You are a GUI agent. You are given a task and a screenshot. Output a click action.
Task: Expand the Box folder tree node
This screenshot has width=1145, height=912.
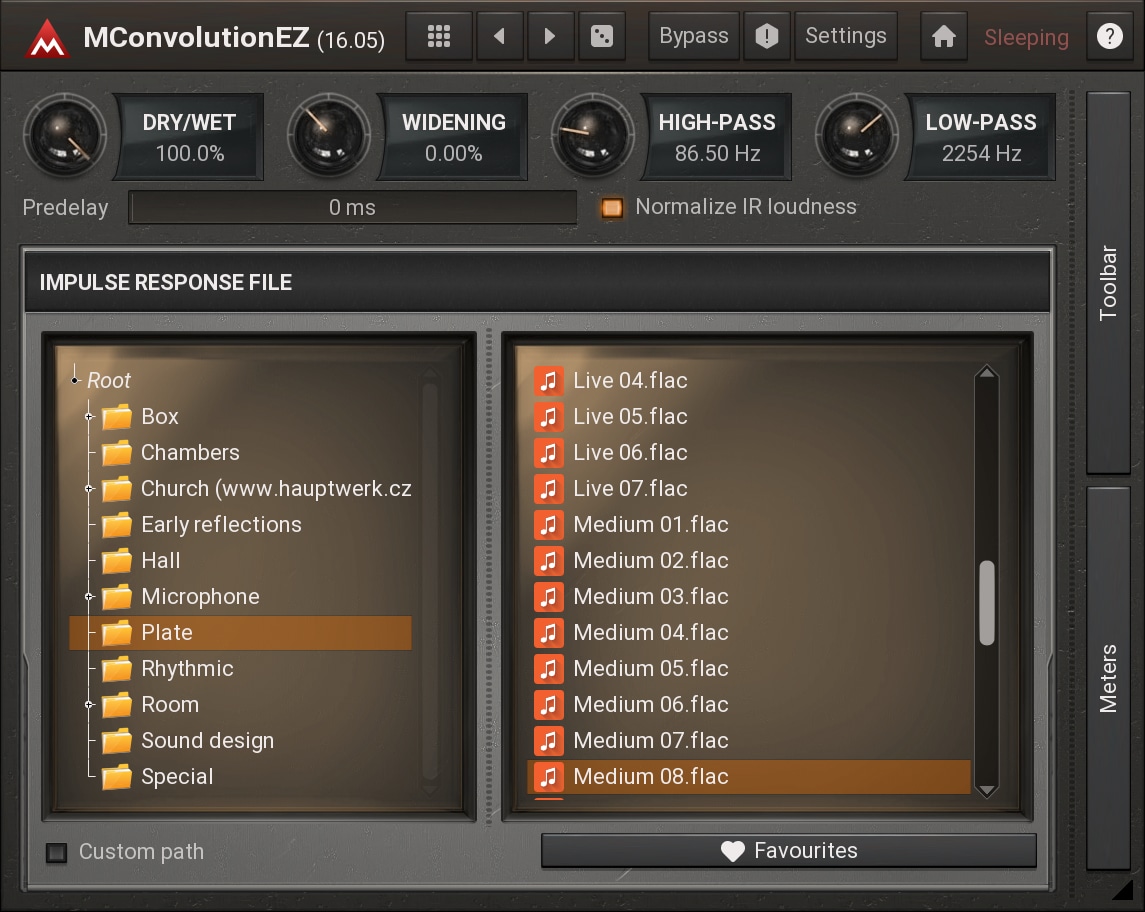click(x=89, y=417)
